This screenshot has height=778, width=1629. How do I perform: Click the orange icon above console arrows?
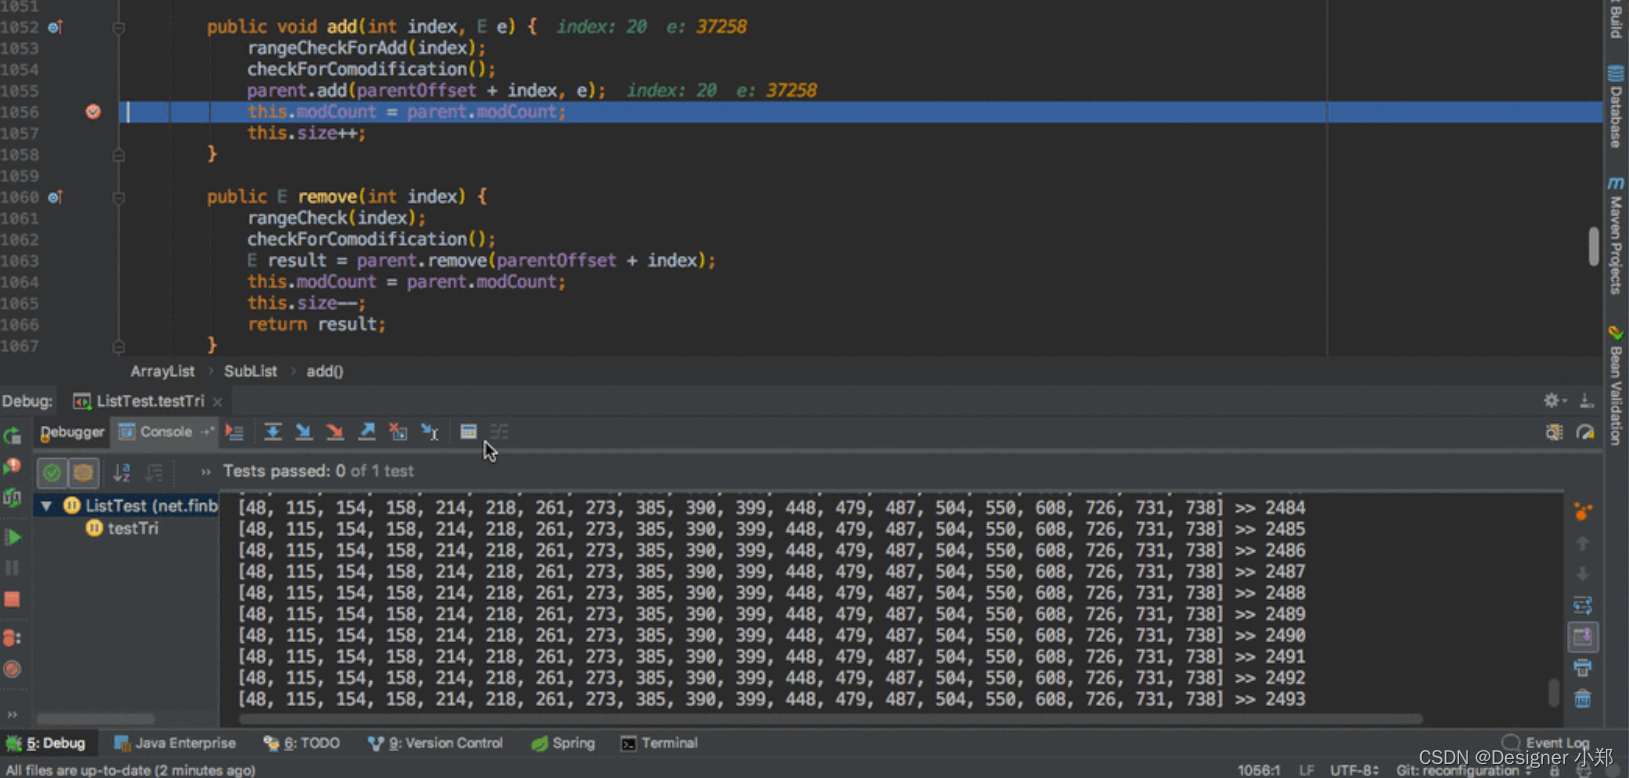tap(1582, 512)
